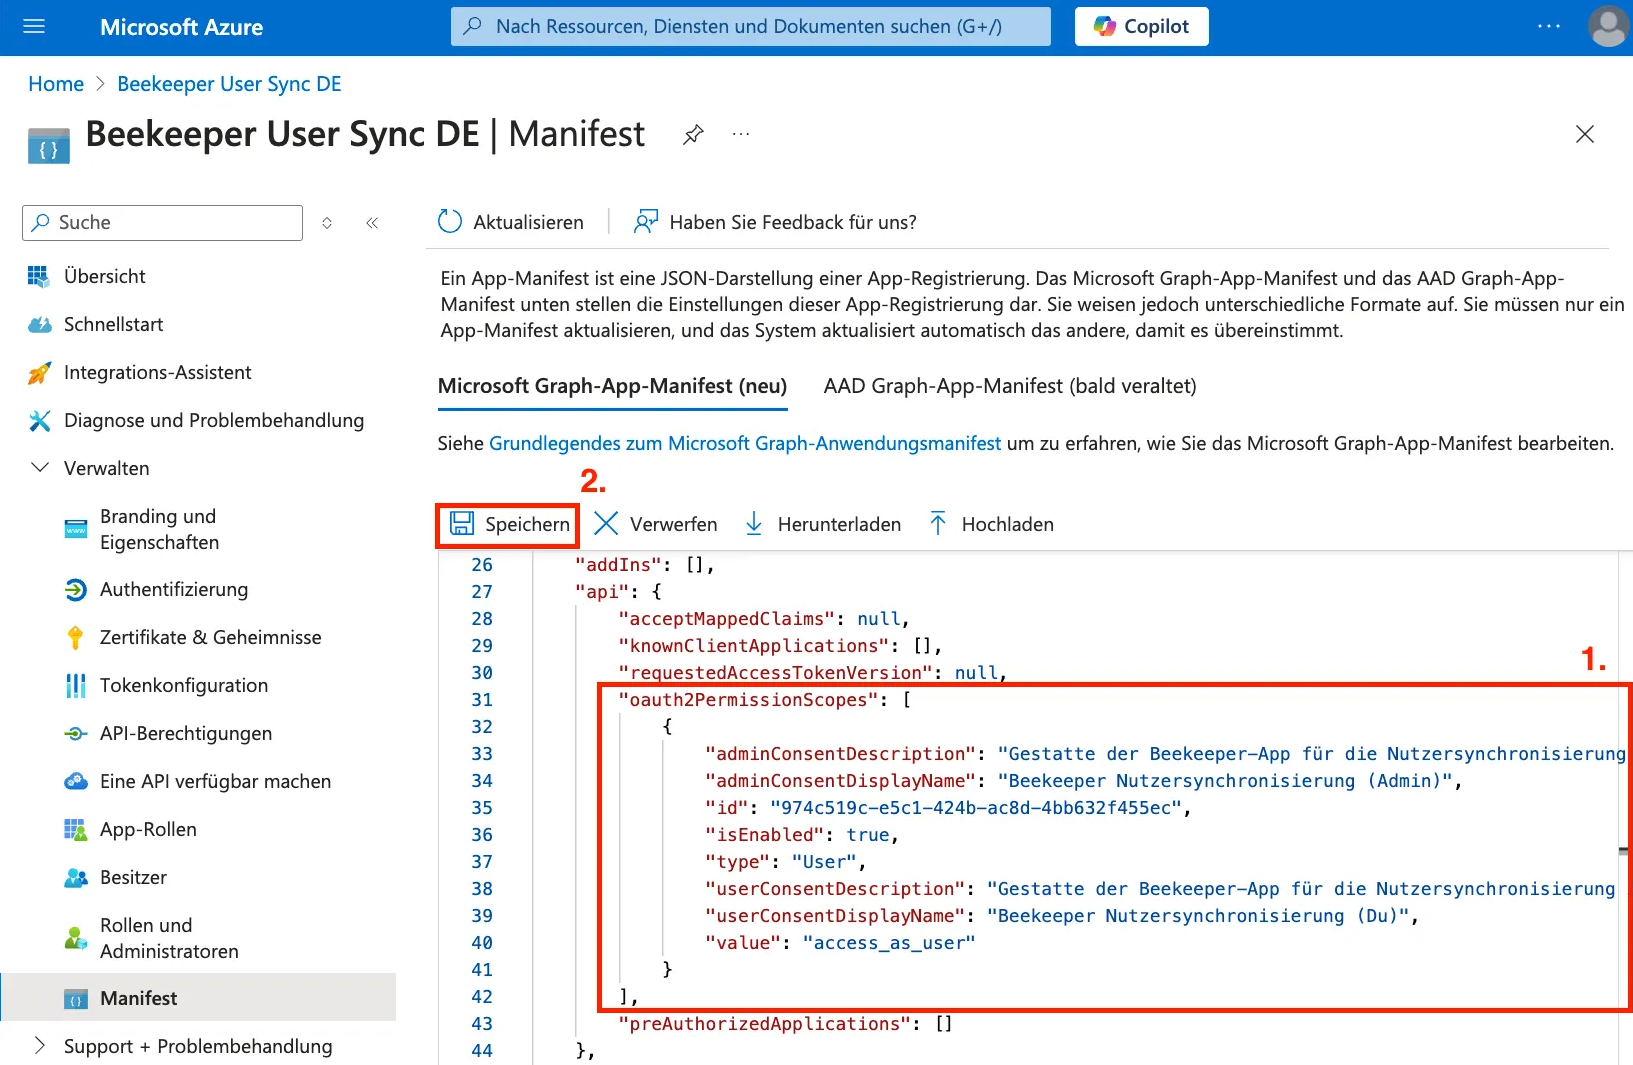The width and height of the screenshot is (1633, 1065).
Task: Switch to Microsoft Graph-App-Manifest (neu) tab
Action: 612,386
